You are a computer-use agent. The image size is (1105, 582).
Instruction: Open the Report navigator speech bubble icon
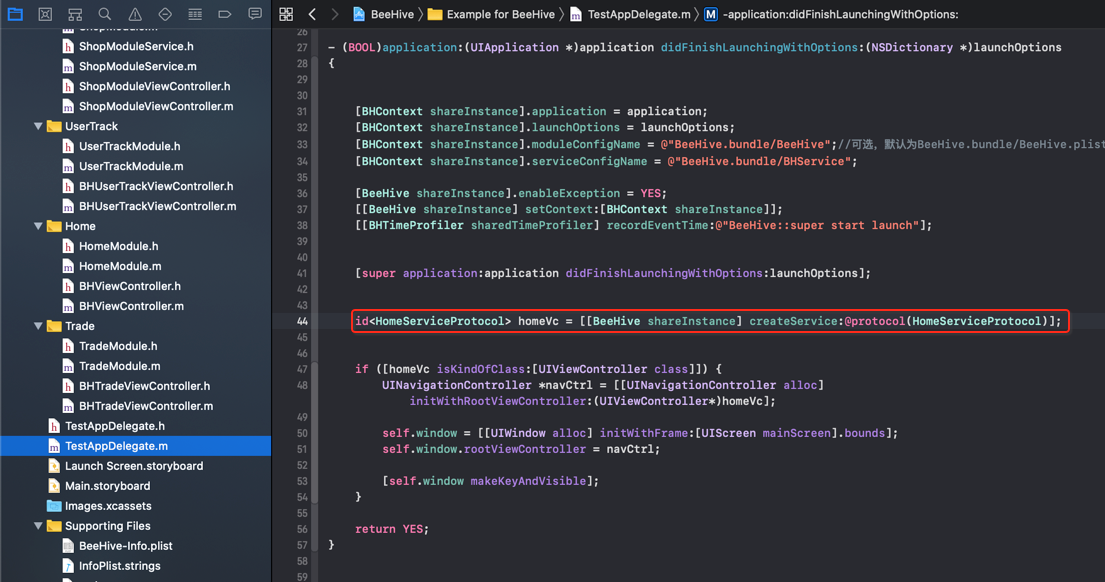coord(255,14)
